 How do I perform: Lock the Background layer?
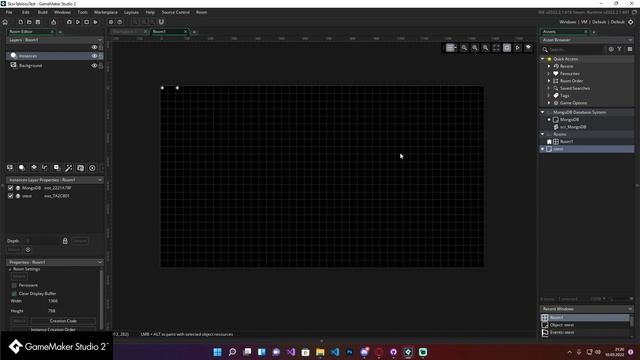pyautogui.click(x=101, y=65)
